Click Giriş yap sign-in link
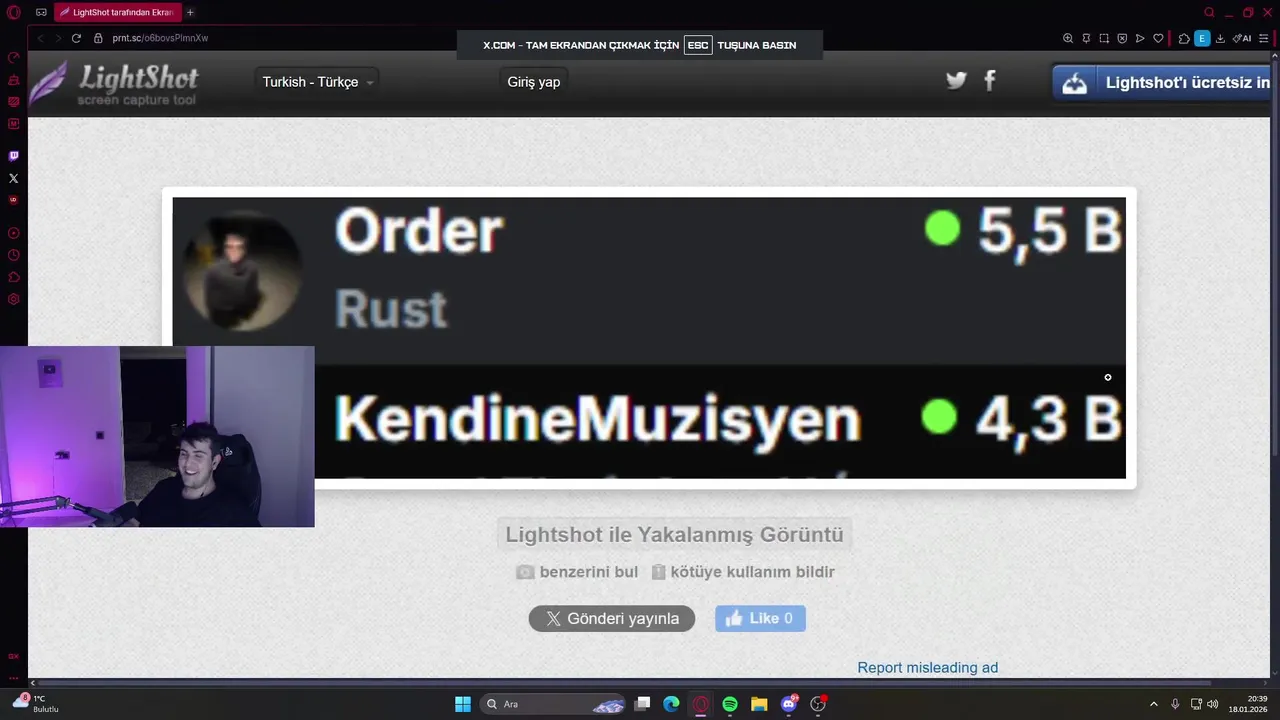The height and width of the screenshot is (720, 1280). tap(533, 82)
